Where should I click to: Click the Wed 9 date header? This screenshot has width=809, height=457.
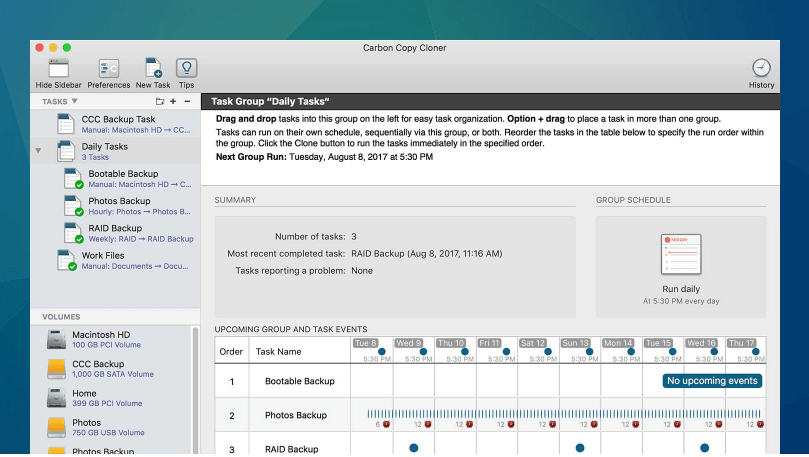tap(409, 343)
